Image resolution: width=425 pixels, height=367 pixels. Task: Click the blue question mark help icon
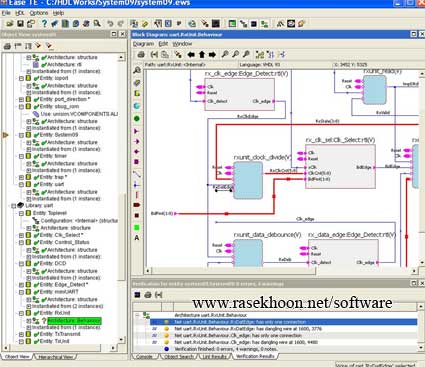point(44,24)
